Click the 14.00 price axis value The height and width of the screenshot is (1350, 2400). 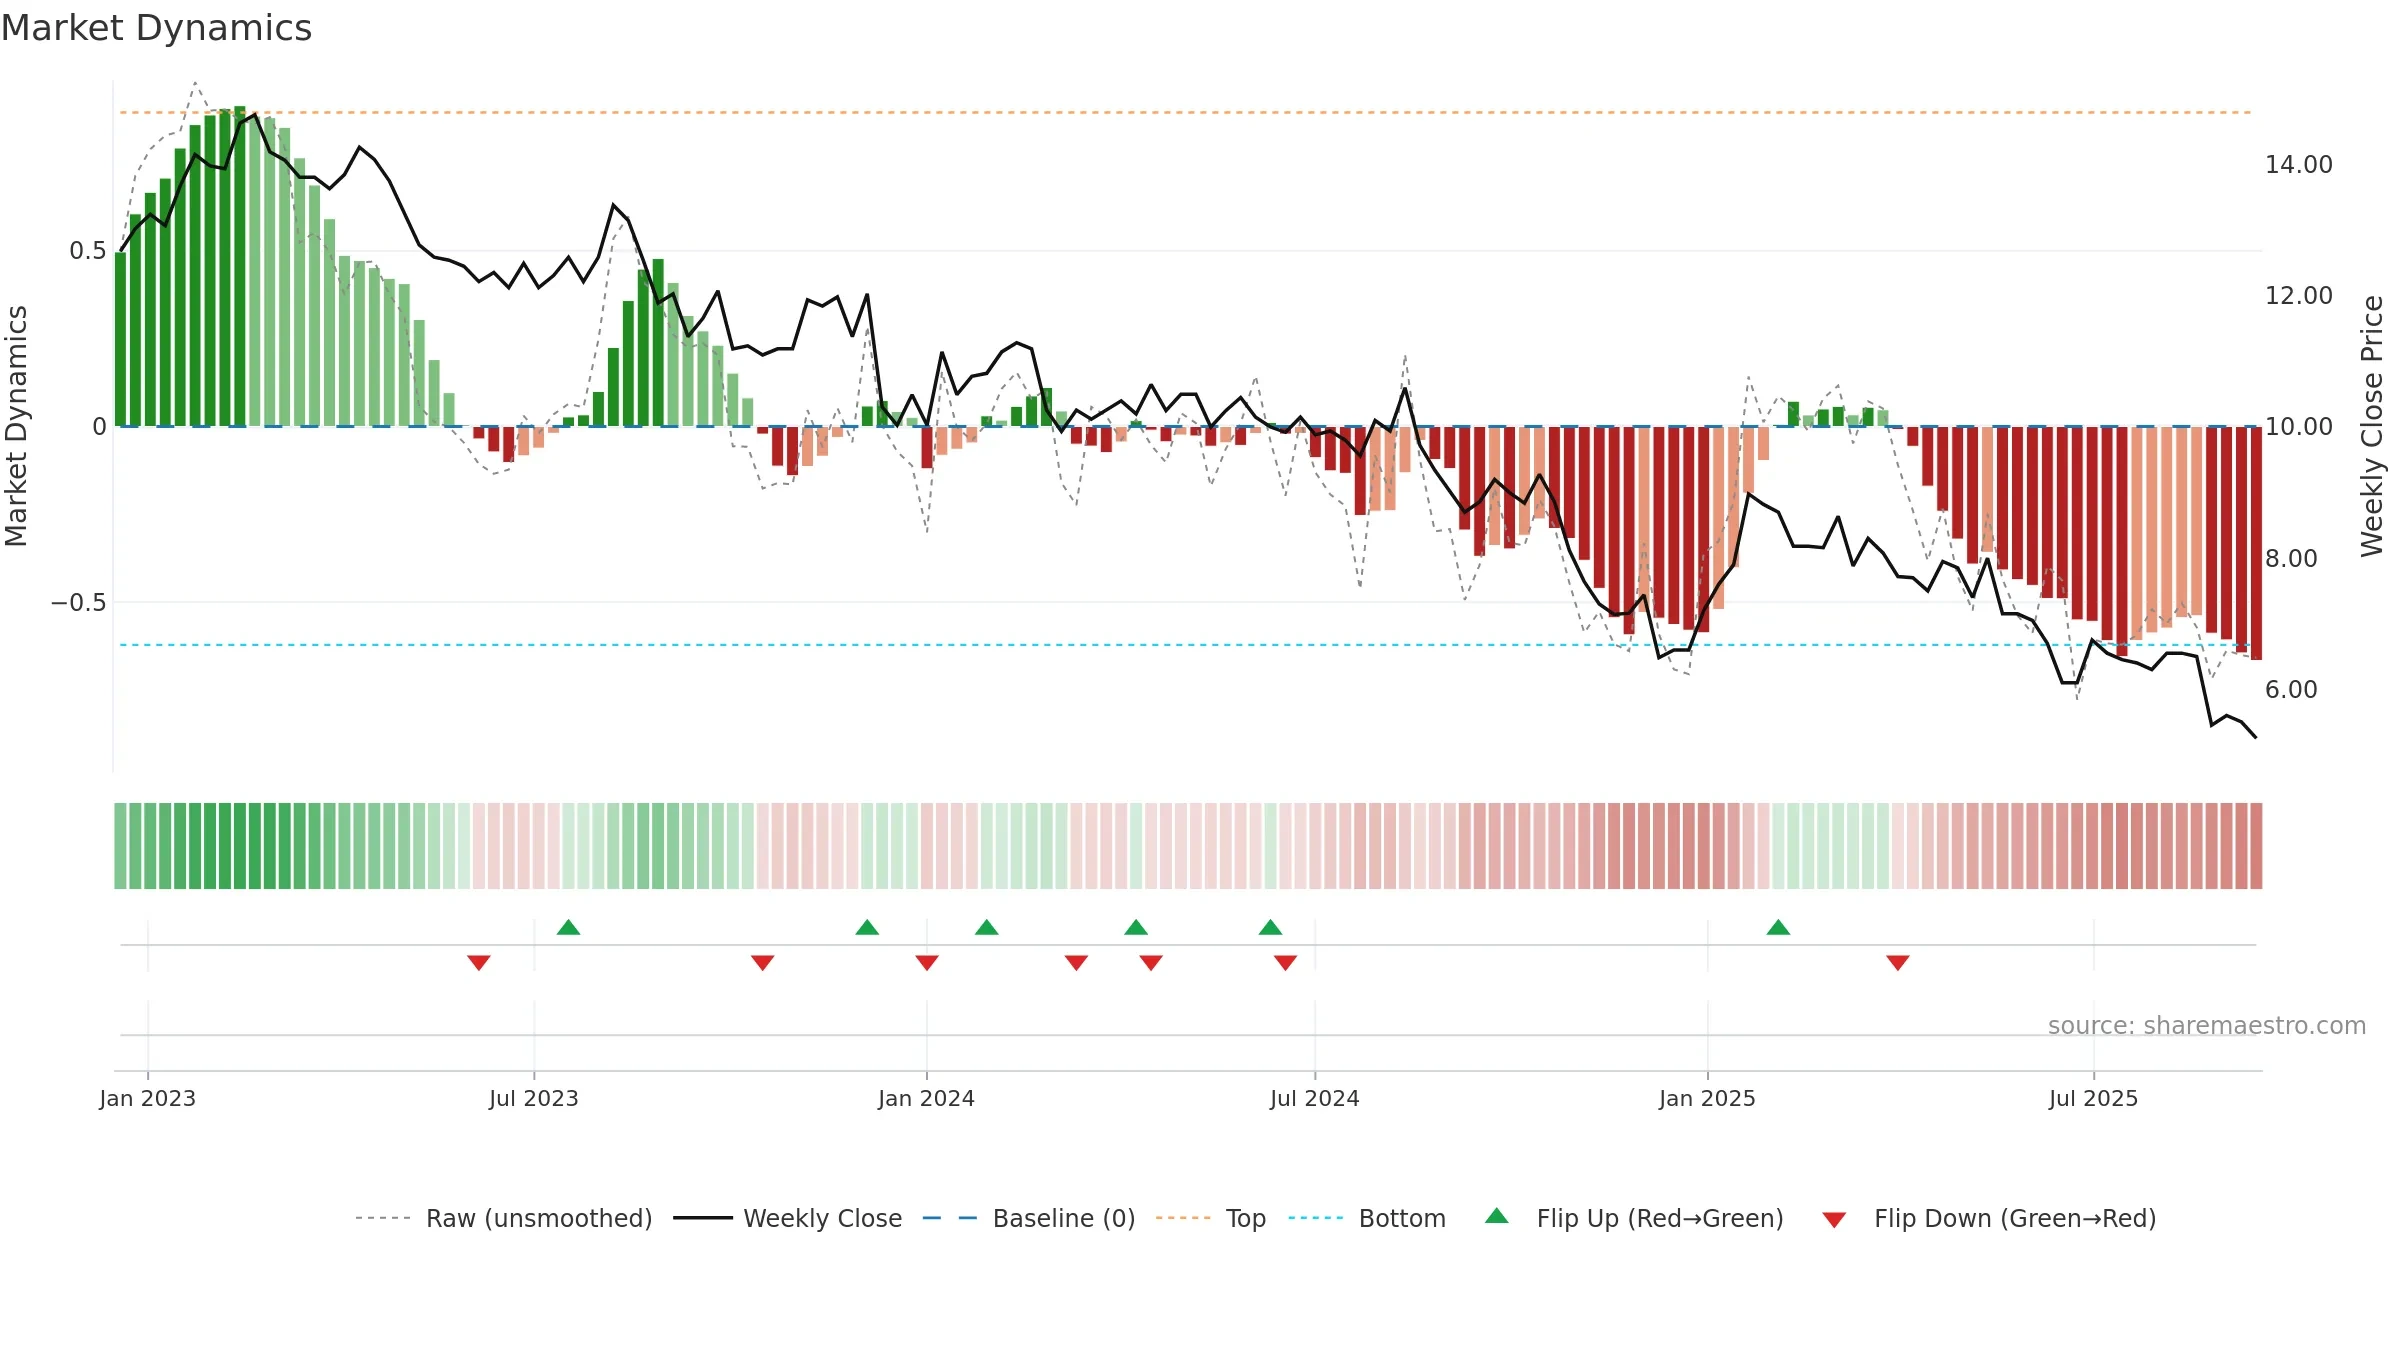tap(2299, 165)
